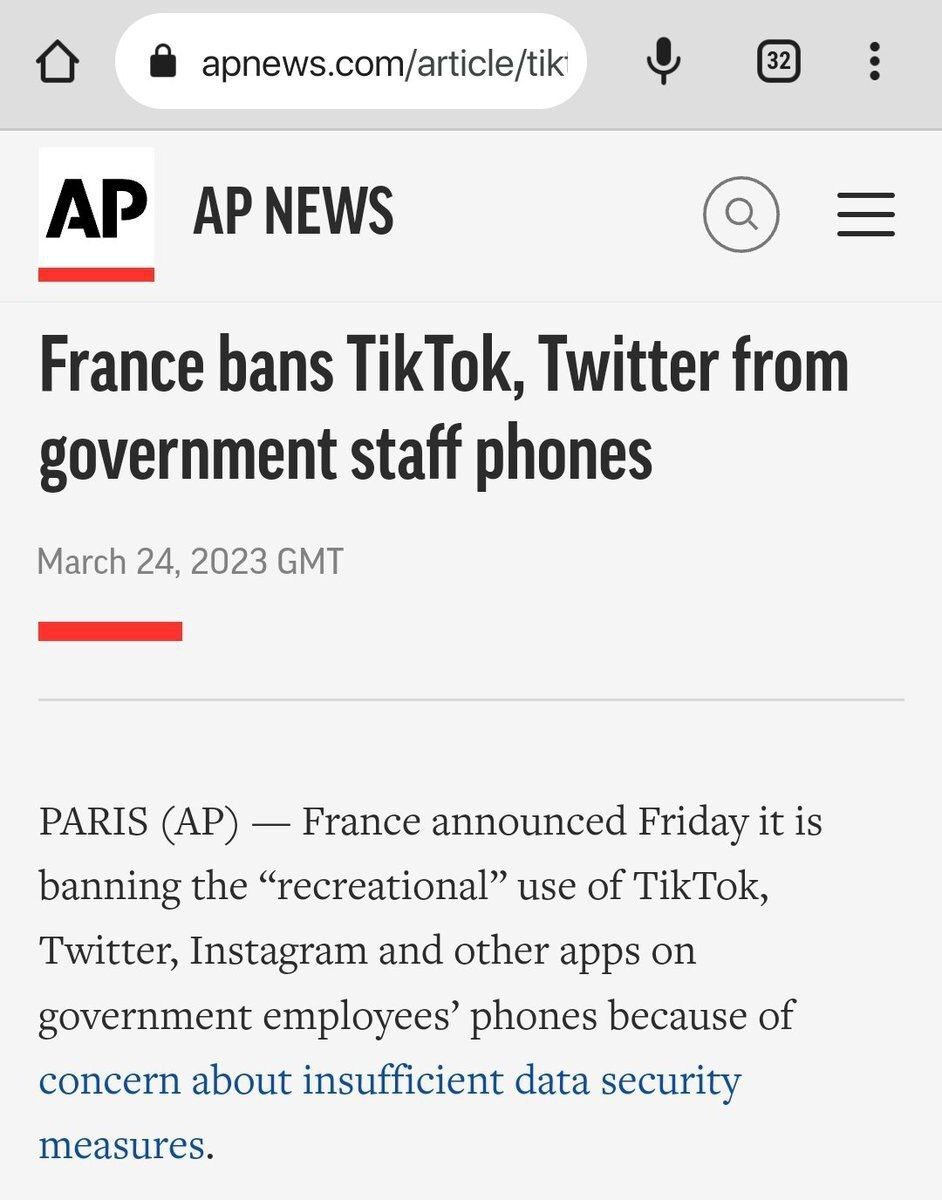Tap the browser home icon

pos(57,62)
